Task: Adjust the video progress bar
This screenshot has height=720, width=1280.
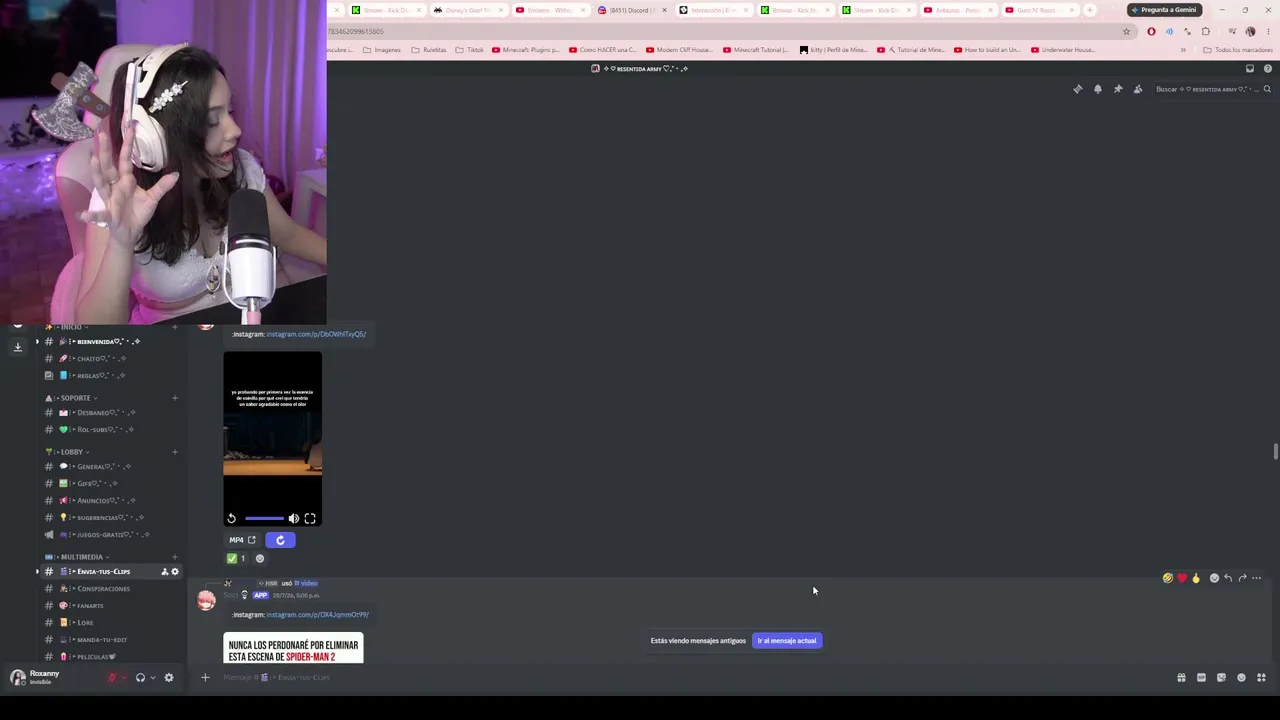Action: 264,519
